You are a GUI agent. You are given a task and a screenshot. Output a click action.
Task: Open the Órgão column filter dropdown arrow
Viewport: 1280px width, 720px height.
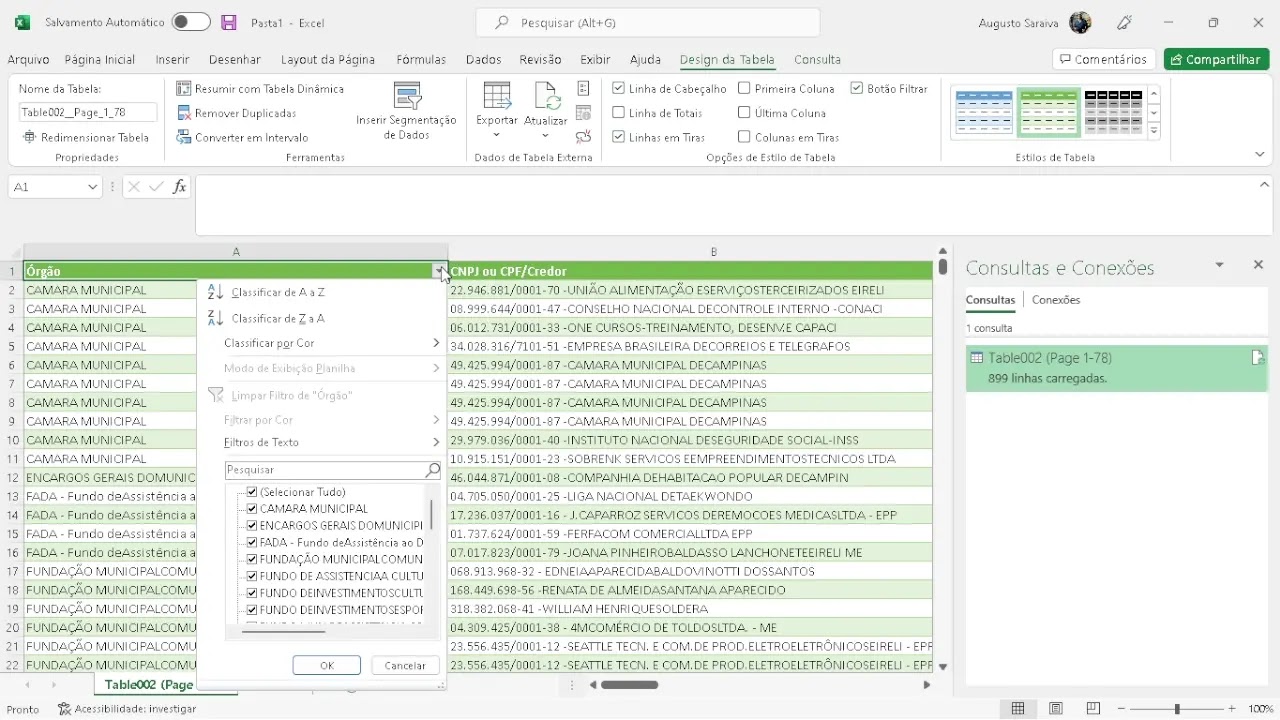tap(440, 271)
